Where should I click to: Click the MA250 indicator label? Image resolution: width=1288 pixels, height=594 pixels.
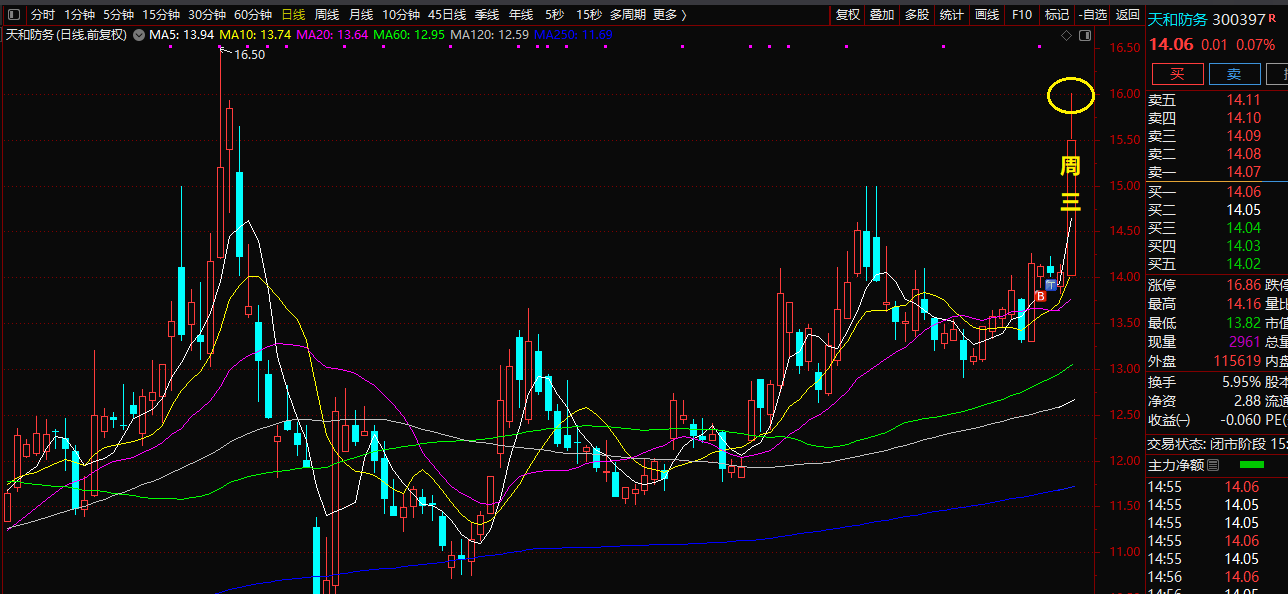coord(574,35)
